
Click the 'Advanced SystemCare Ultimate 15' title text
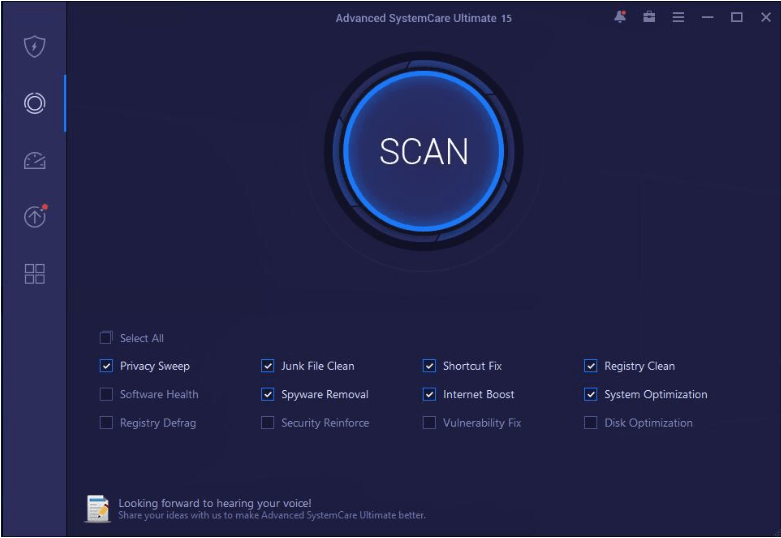(x=423, y=18)
